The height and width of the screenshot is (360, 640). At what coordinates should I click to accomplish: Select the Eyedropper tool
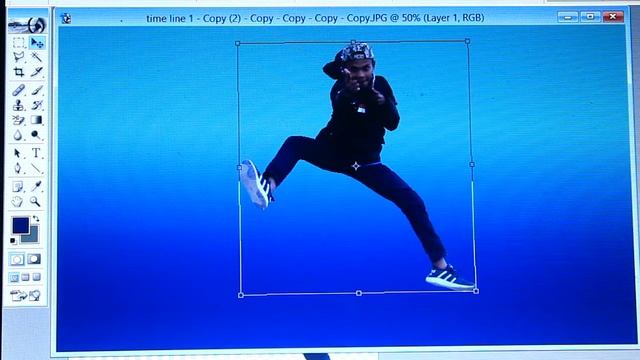pyautogui.click(x=36, y=187)
